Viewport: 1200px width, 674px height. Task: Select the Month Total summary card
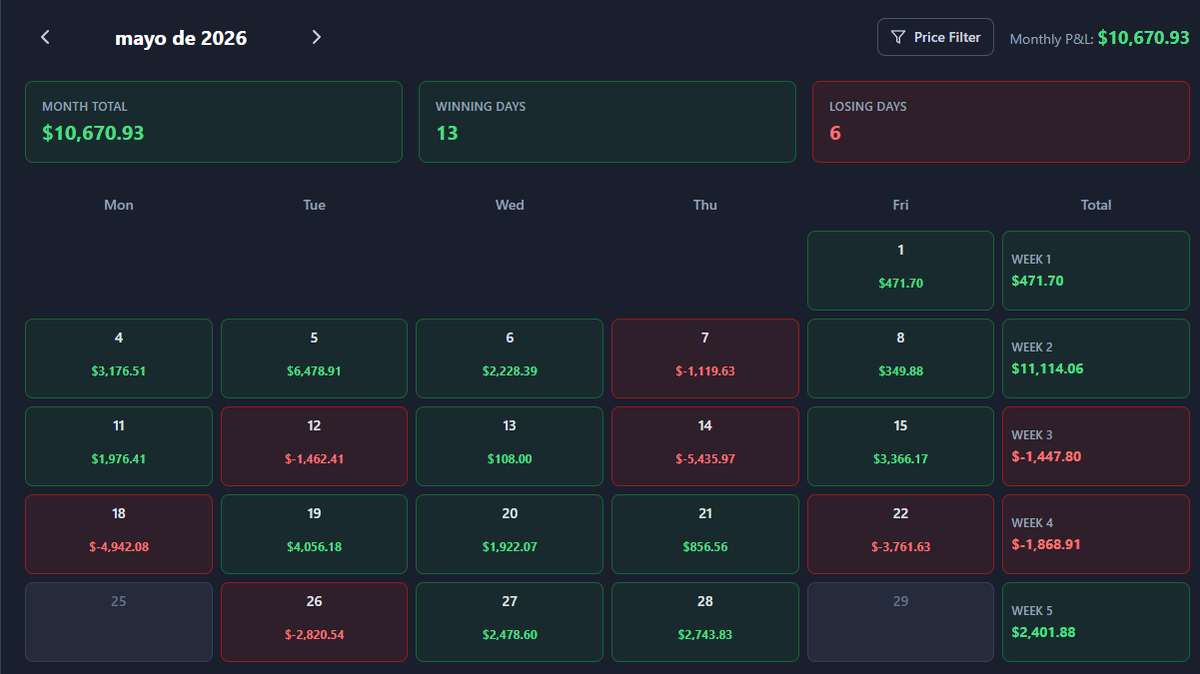[x=214, y=122]
